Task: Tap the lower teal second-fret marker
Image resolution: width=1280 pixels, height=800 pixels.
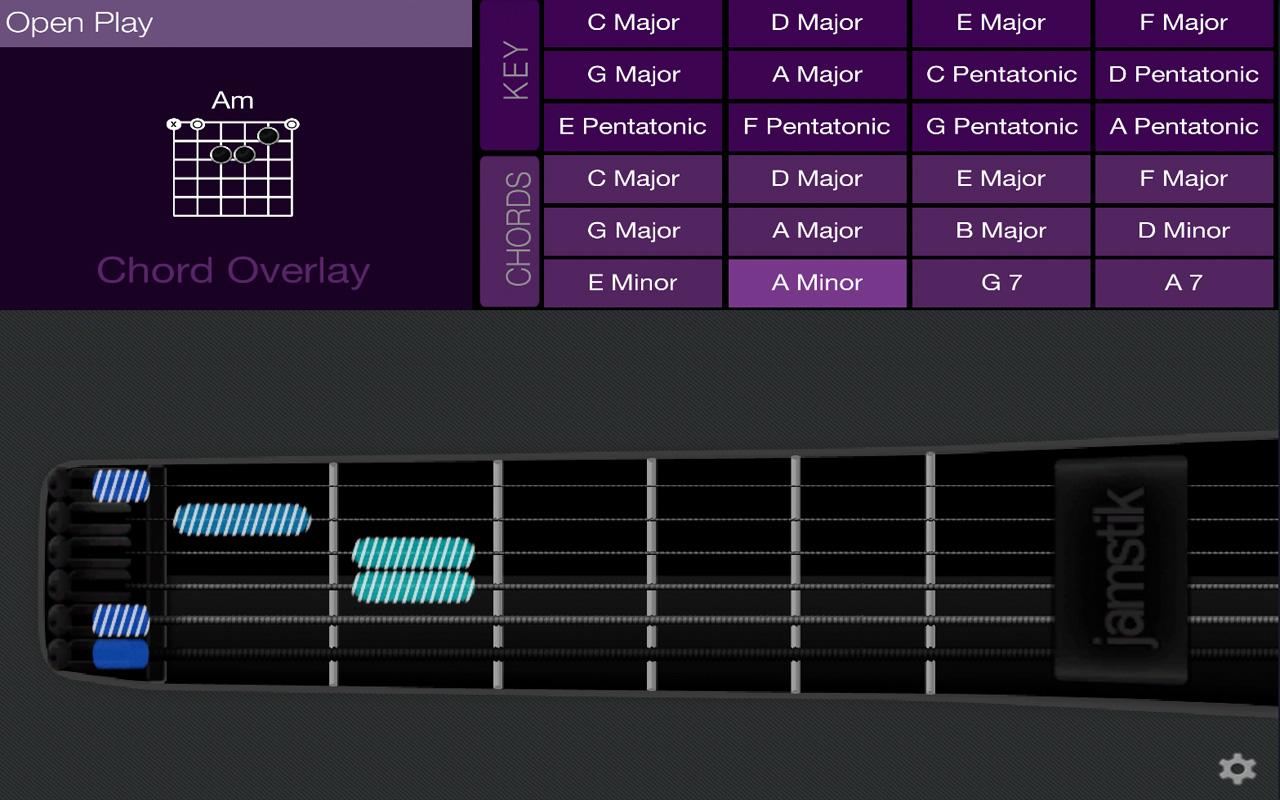Action: point(413,586)
